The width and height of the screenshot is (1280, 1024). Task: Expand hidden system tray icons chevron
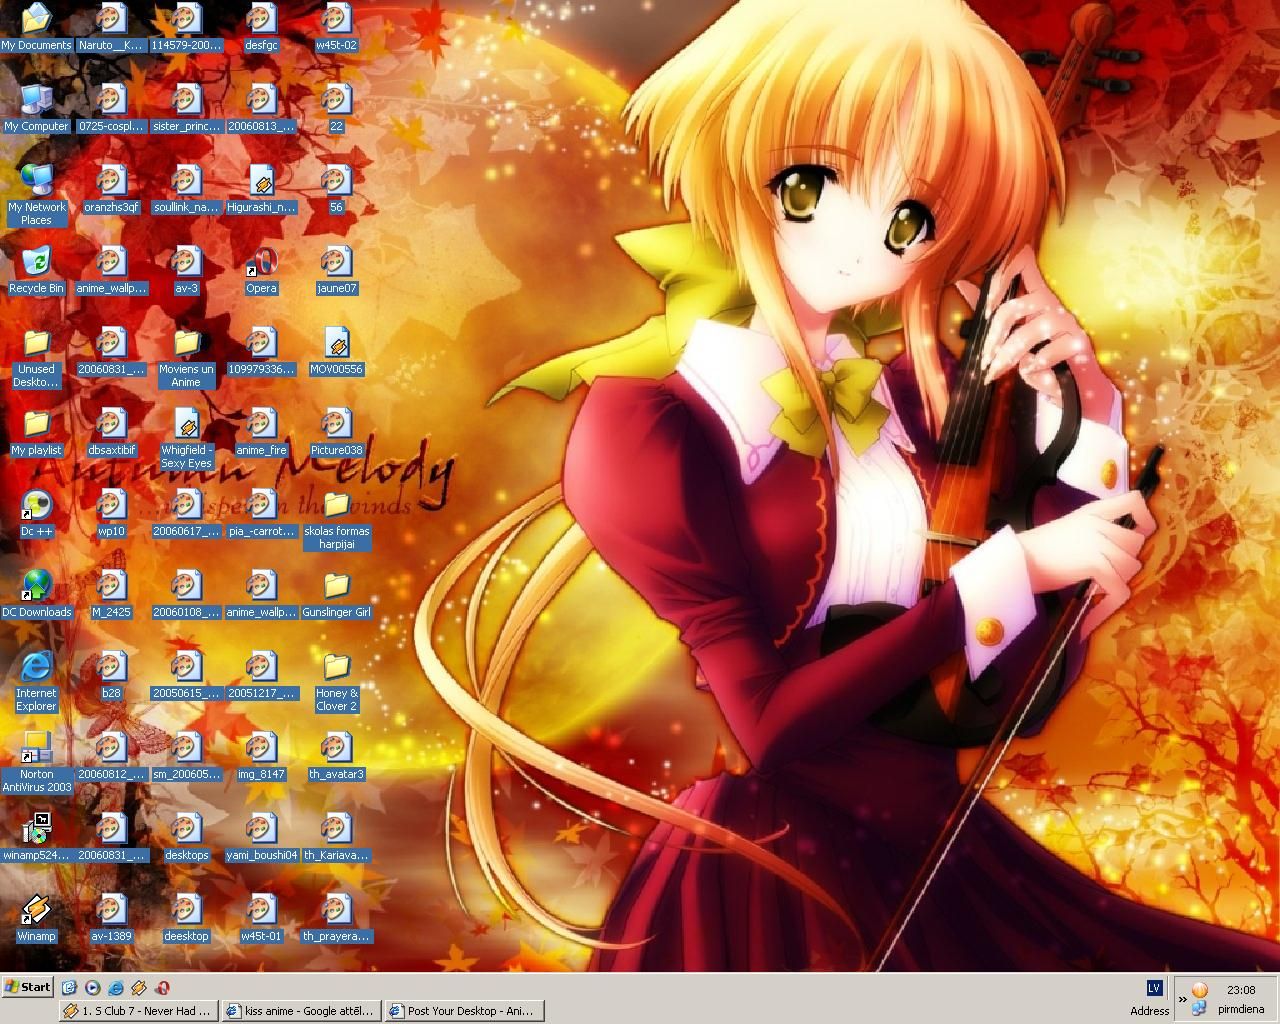point(1183,998)
